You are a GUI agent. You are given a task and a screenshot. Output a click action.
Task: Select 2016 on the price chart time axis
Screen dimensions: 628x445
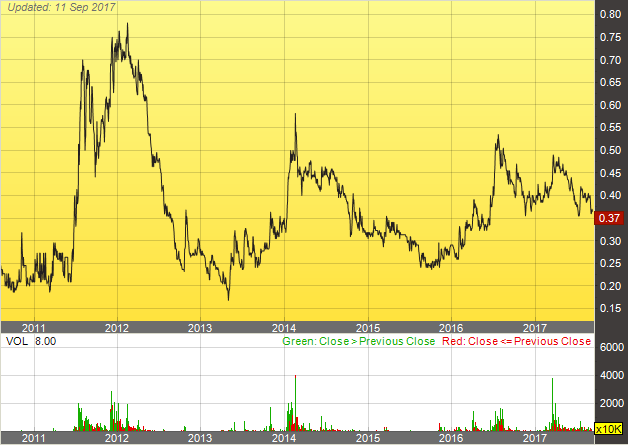[x=452, y=327]
